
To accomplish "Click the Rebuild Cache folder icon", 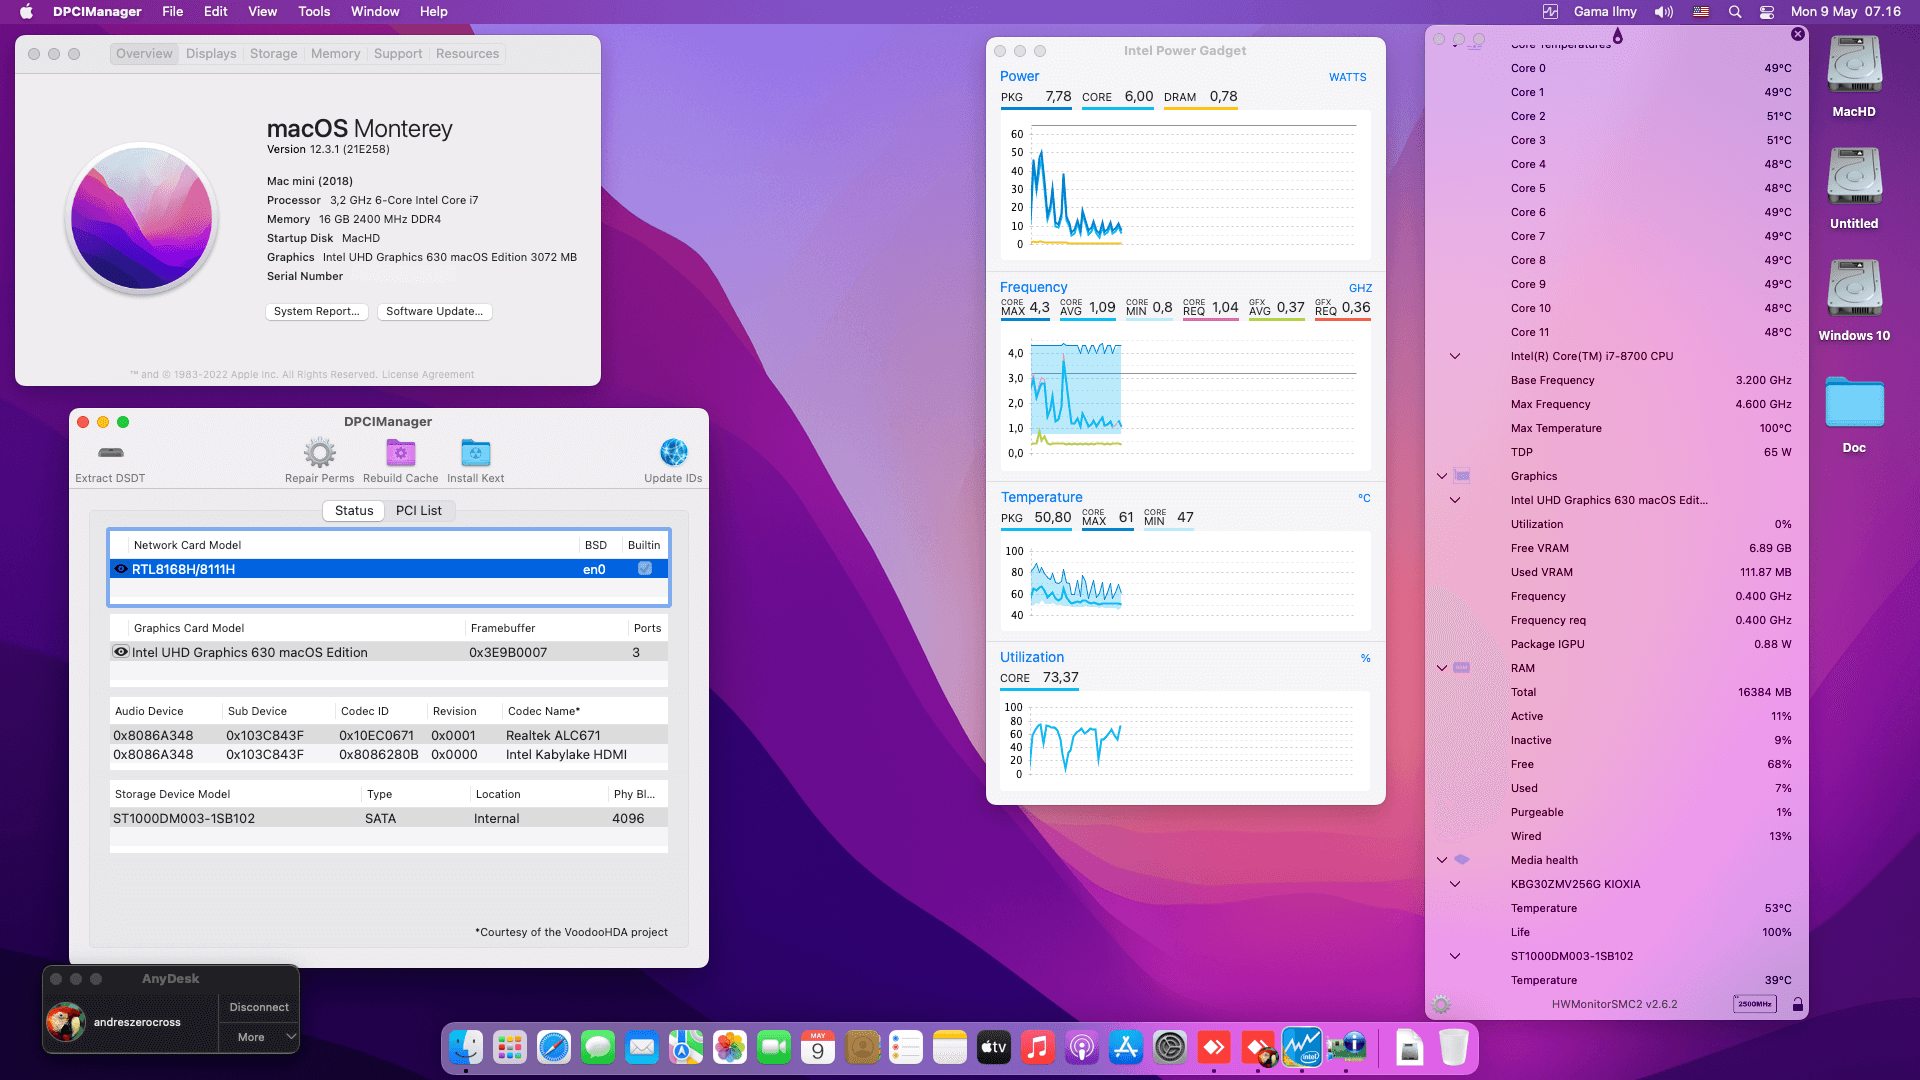I will (401, 453).
